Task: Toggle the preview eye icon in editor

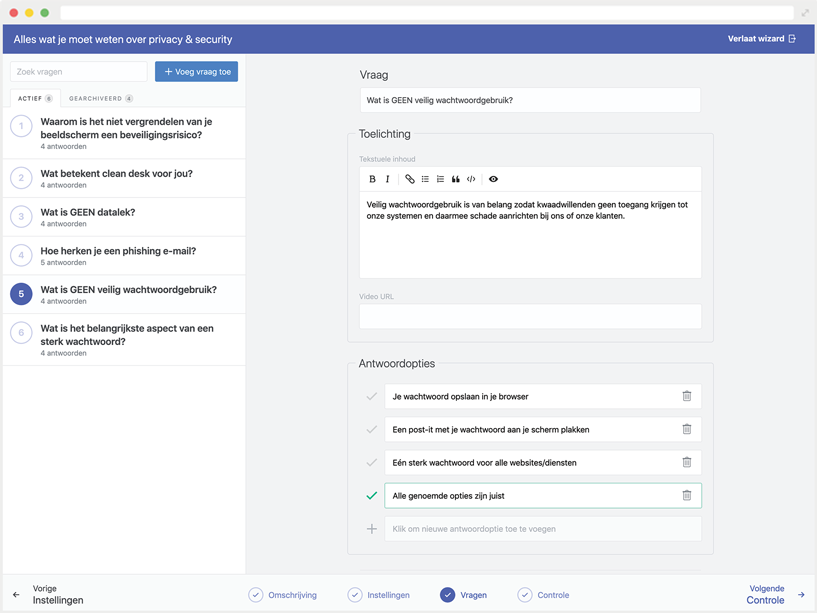Action: (x=493, y=179)
